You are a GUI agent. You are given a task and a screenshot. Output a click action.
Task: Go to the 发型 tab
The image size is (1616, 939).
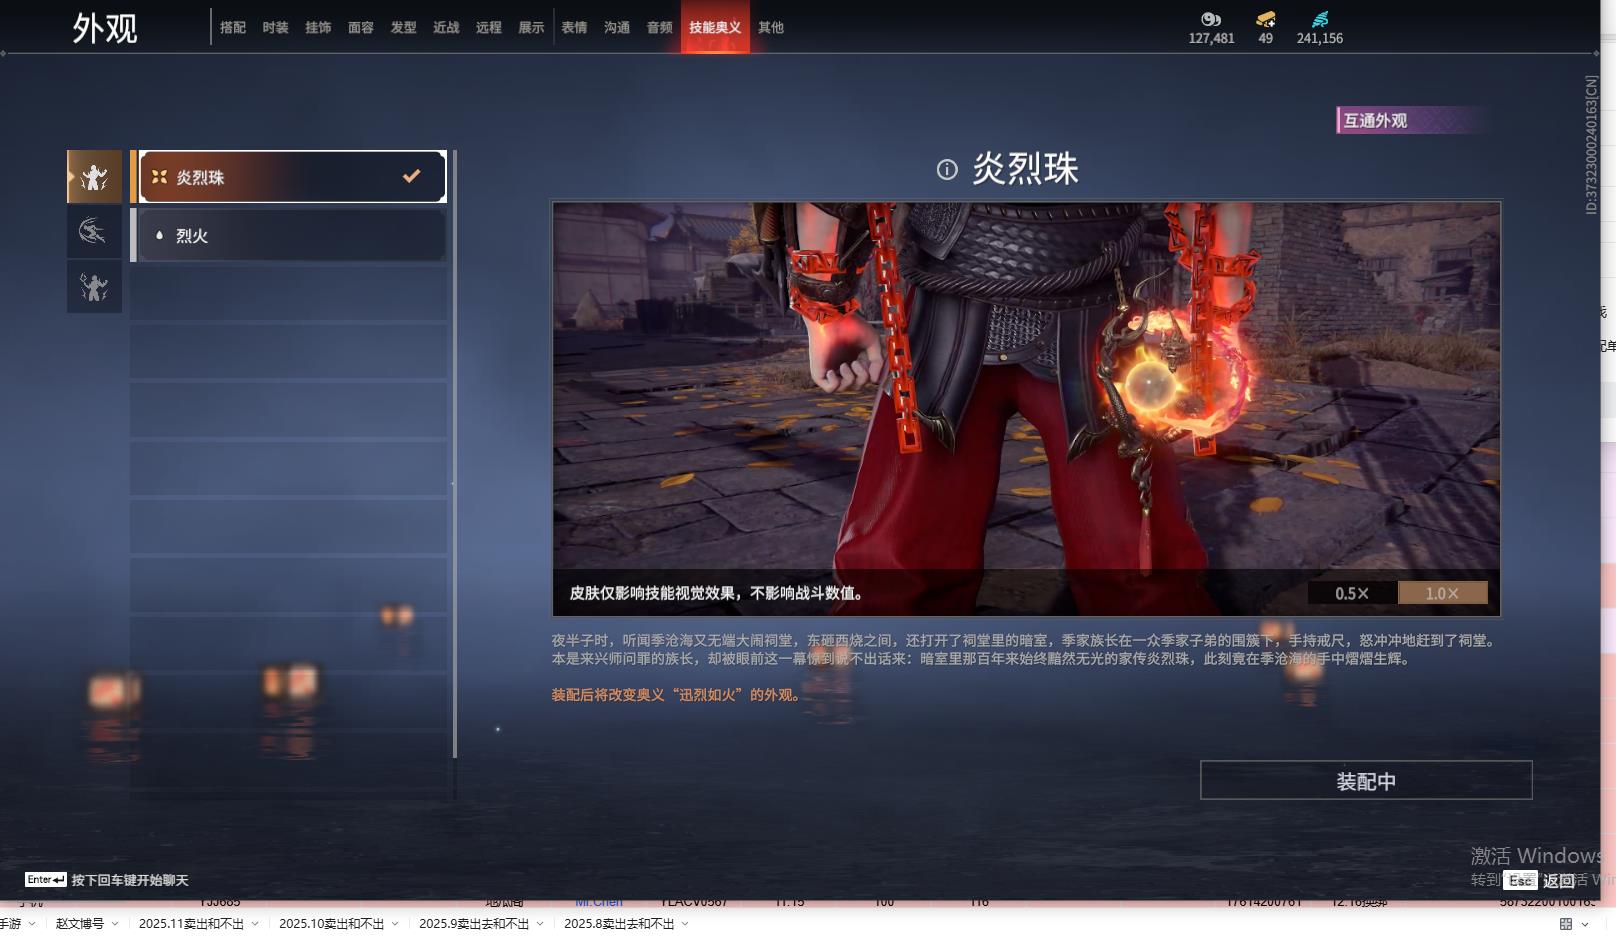pyautogui.click(x=404, y=28)
